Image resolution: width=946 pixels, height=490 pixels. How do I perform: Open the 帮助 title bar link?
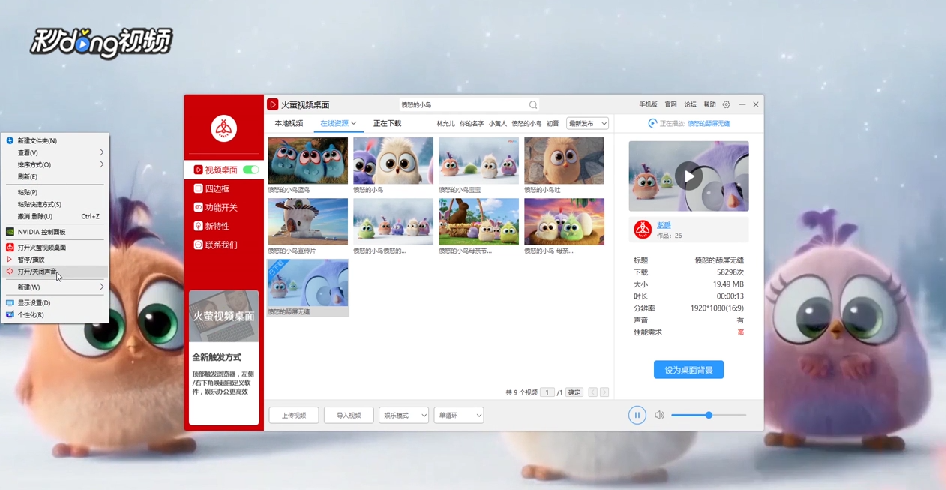710,104
